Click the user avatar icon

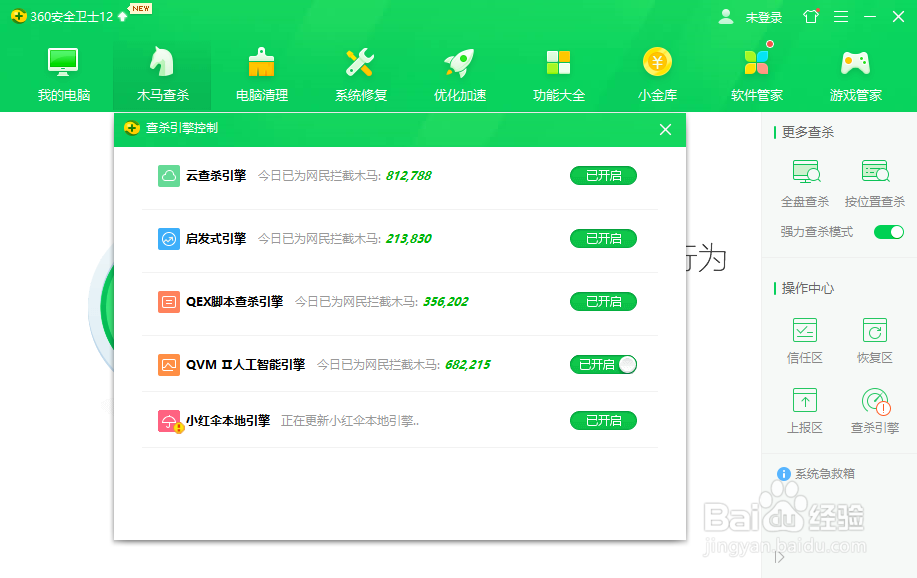tap(726, 16)
